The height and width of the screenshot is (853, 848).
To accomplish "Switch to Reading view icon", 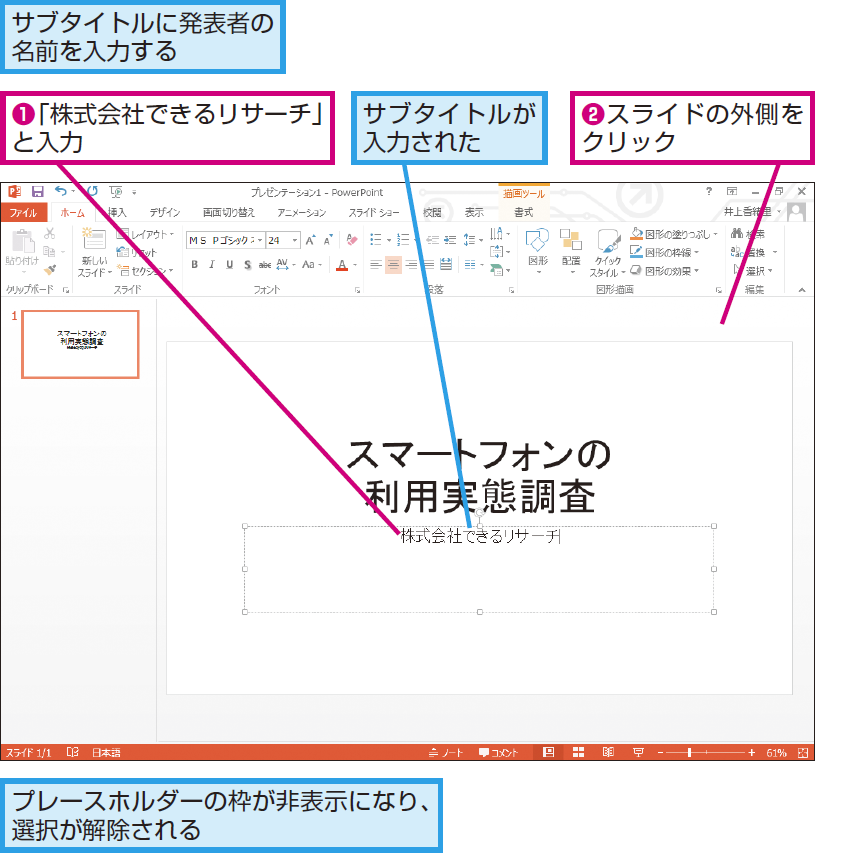I will point(608,752).
